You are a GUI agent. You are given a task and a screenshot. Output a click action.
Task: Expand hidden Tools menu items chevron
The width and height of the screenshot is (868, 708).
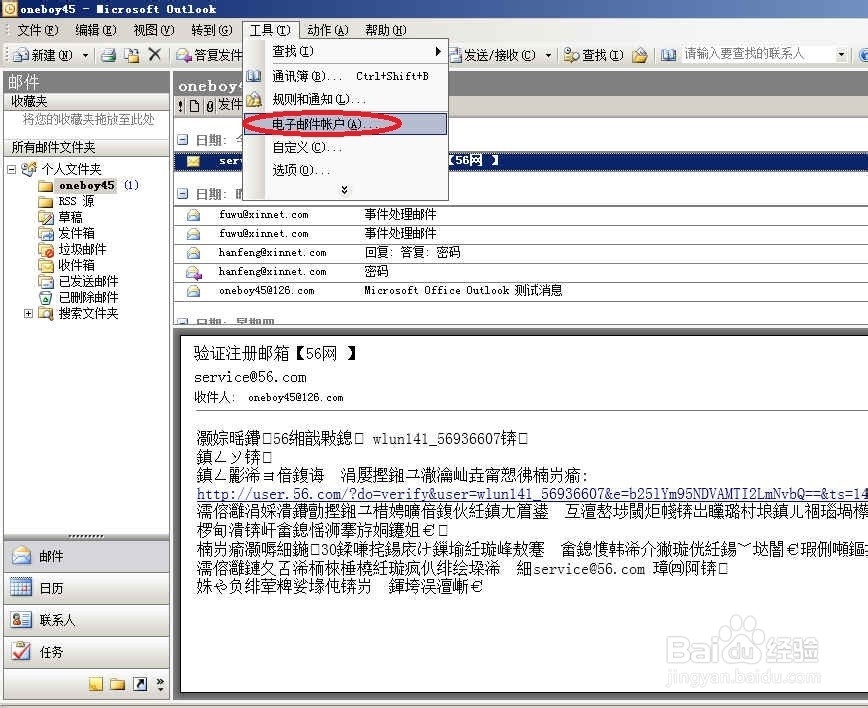(x=344, y=190)
